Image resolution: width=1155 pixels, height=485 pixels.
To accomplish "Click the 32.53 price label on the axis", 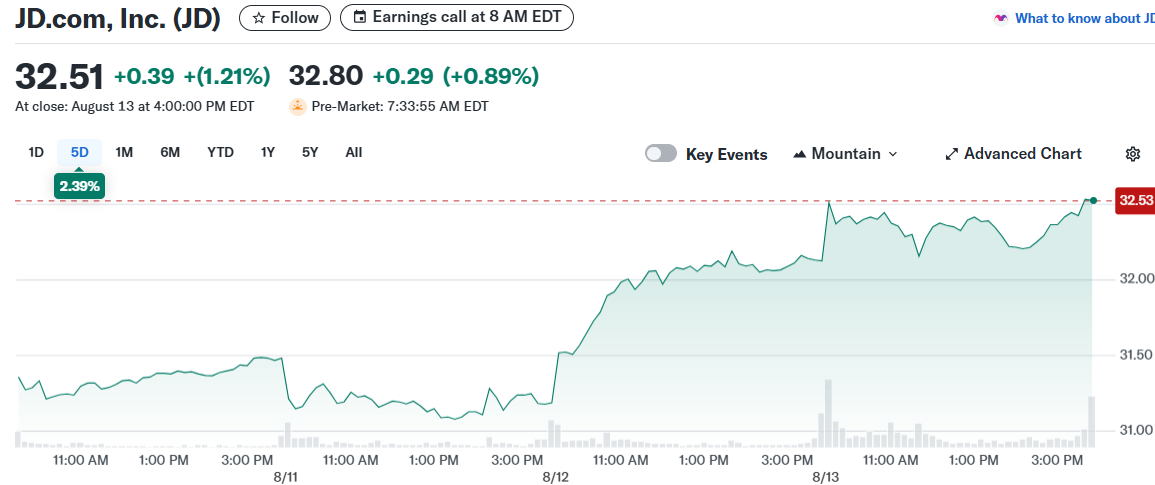I will pos(1135,200).
